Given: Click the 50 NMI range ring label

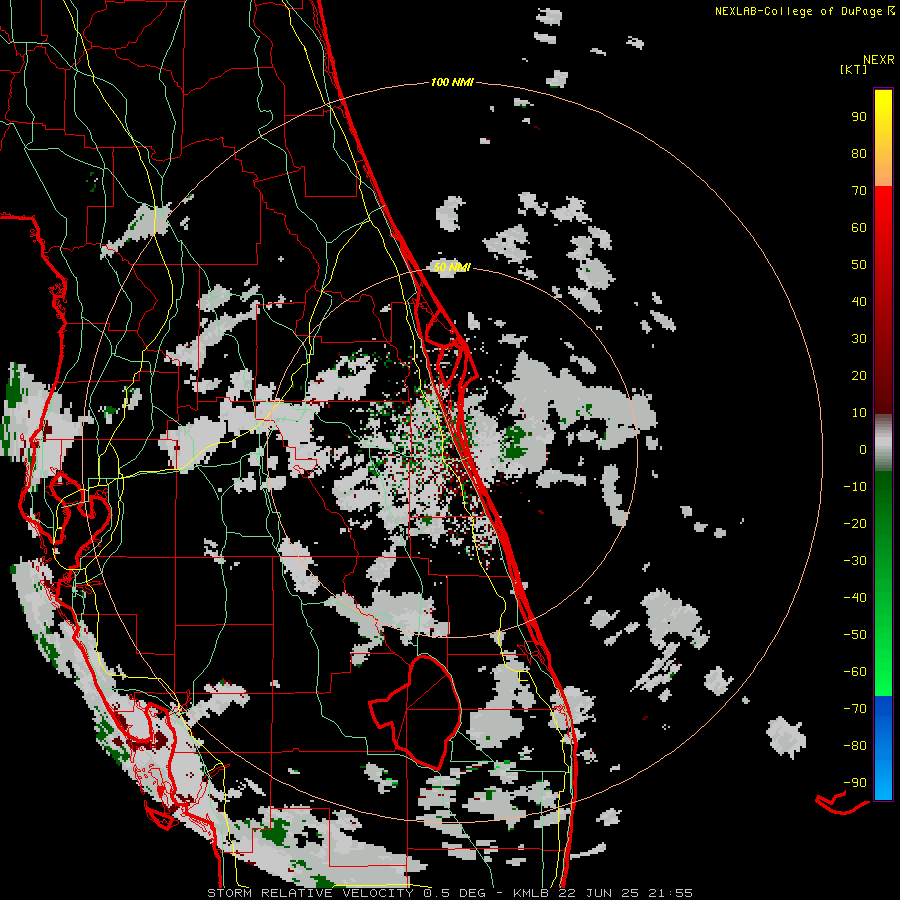Looking at the screenshot, I should pyautogui.click(x=452, y=267).
